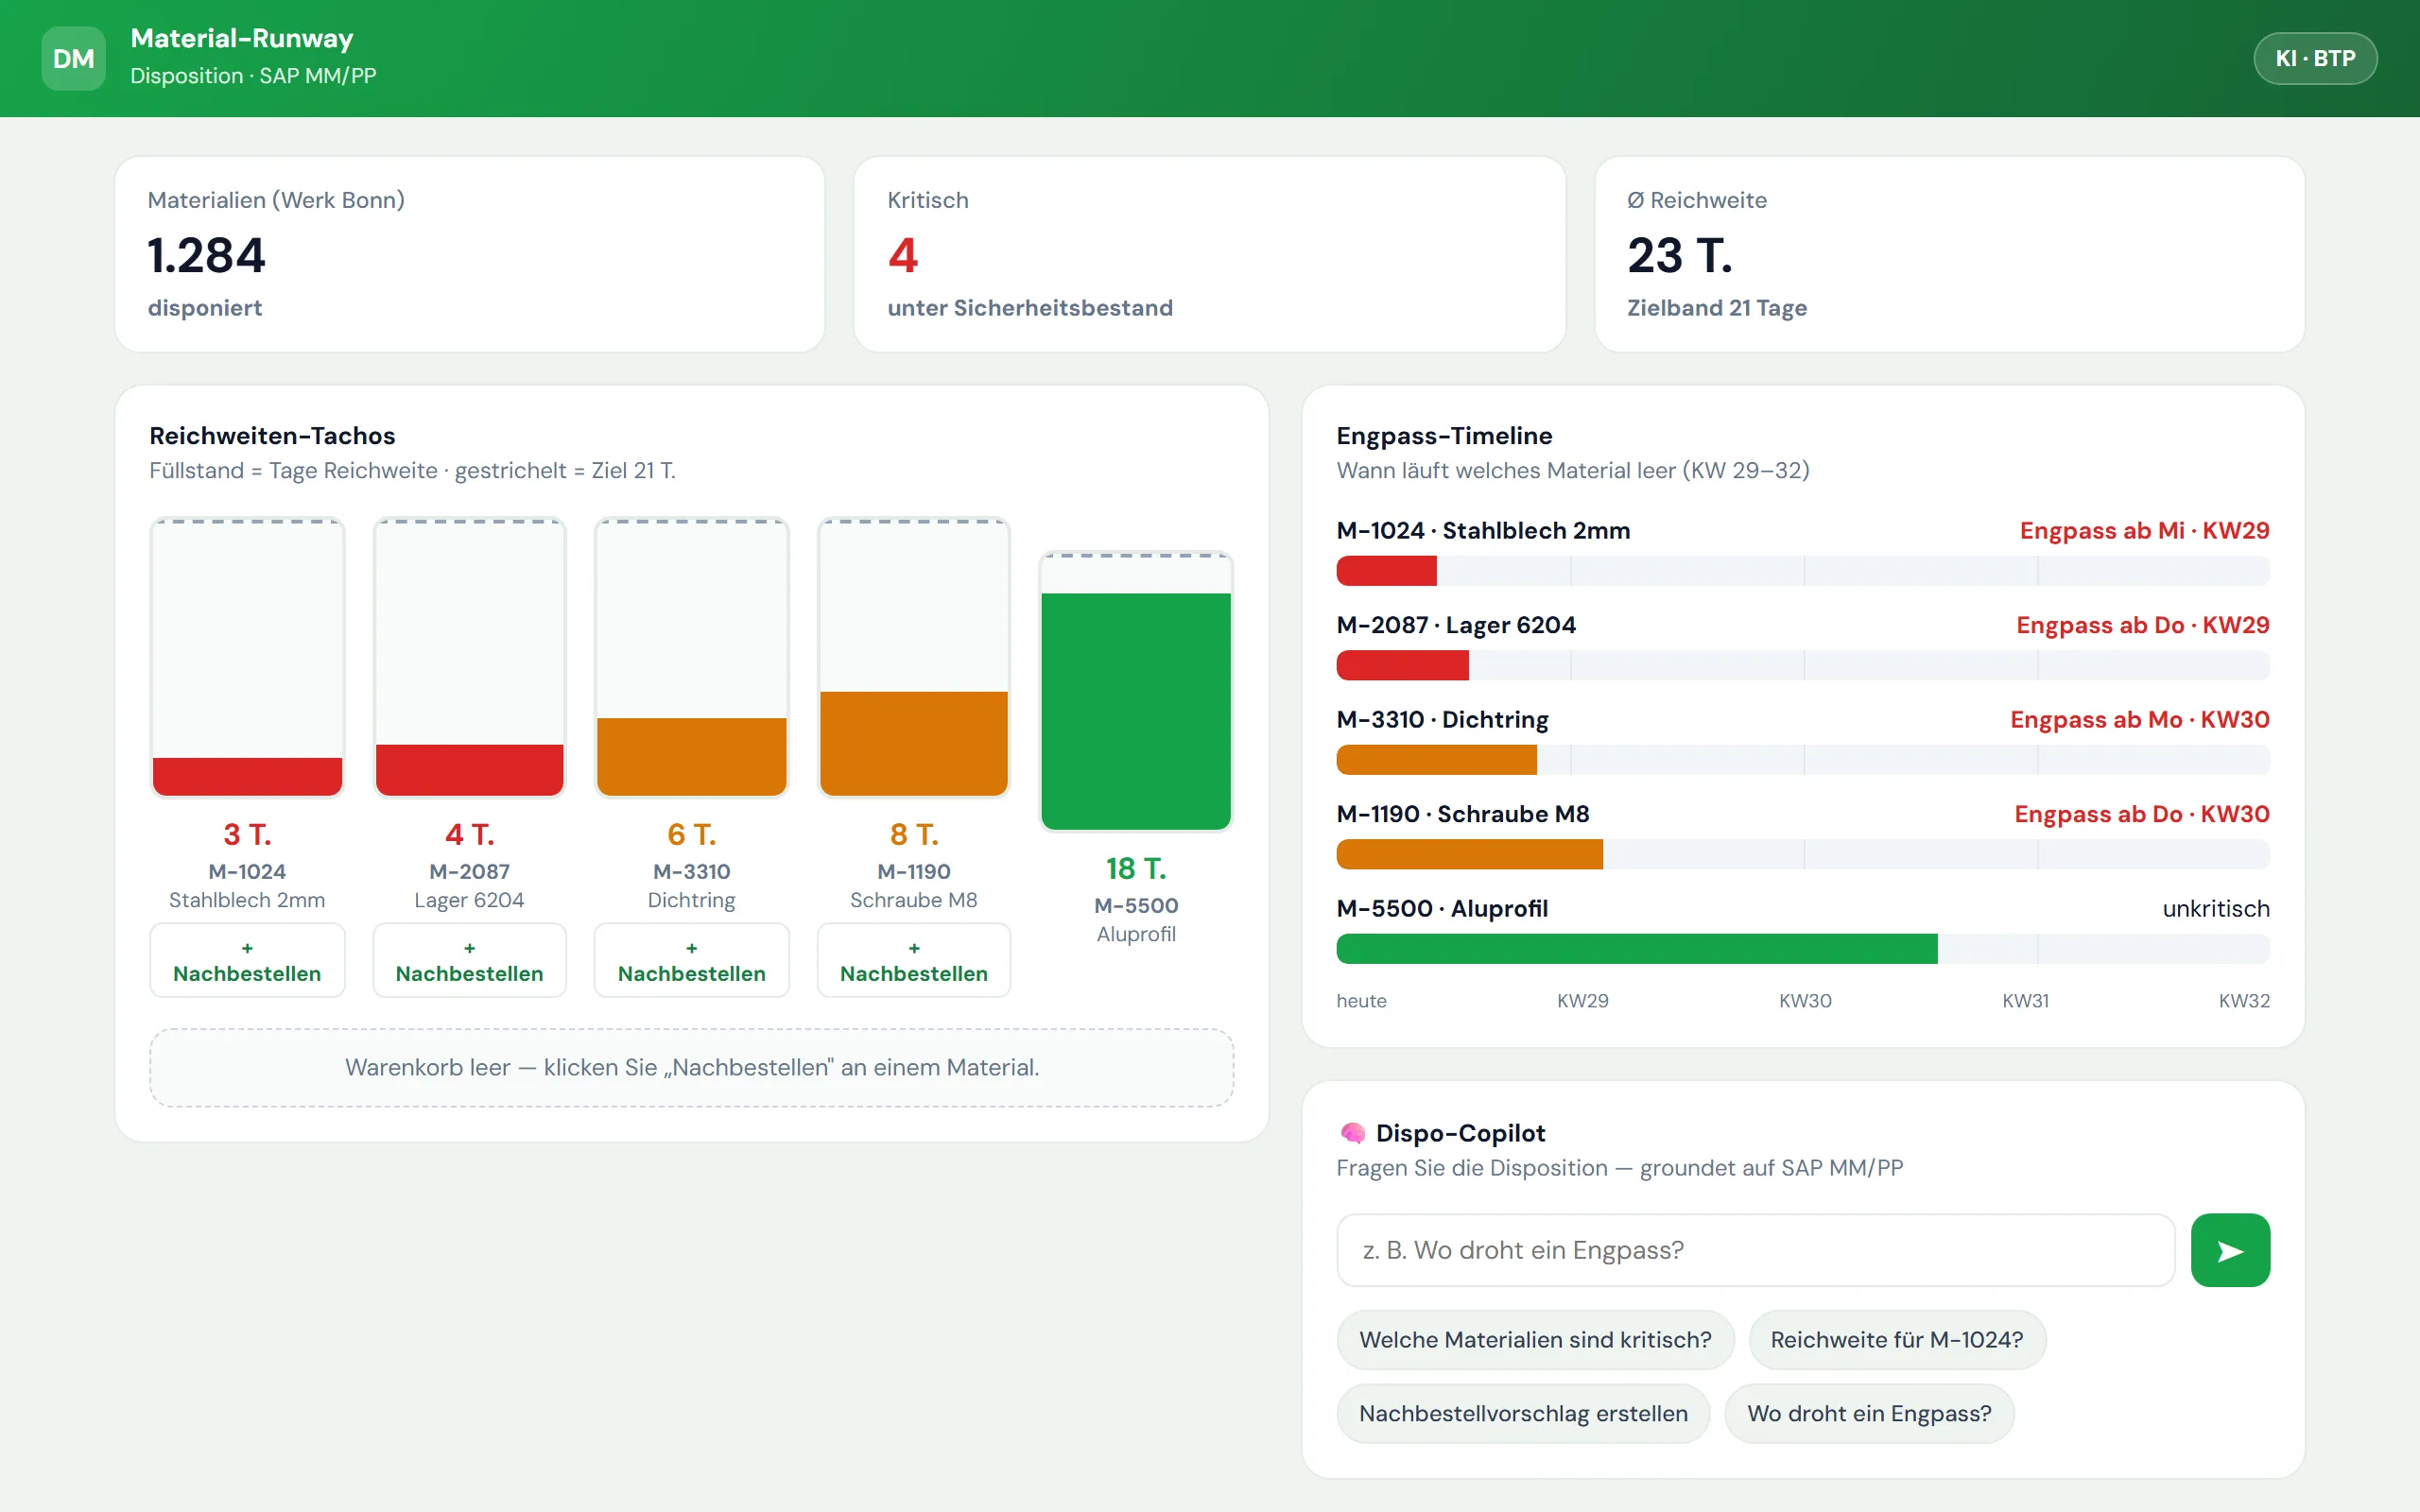Open the Kritisch card showing 4
2420x1512 pixels.
tap(1209, 254)
